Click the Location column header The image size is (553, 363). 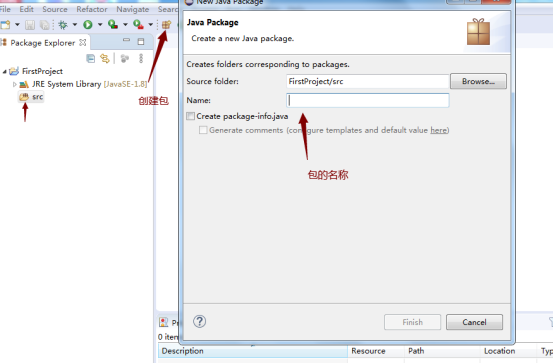(508, 351)
